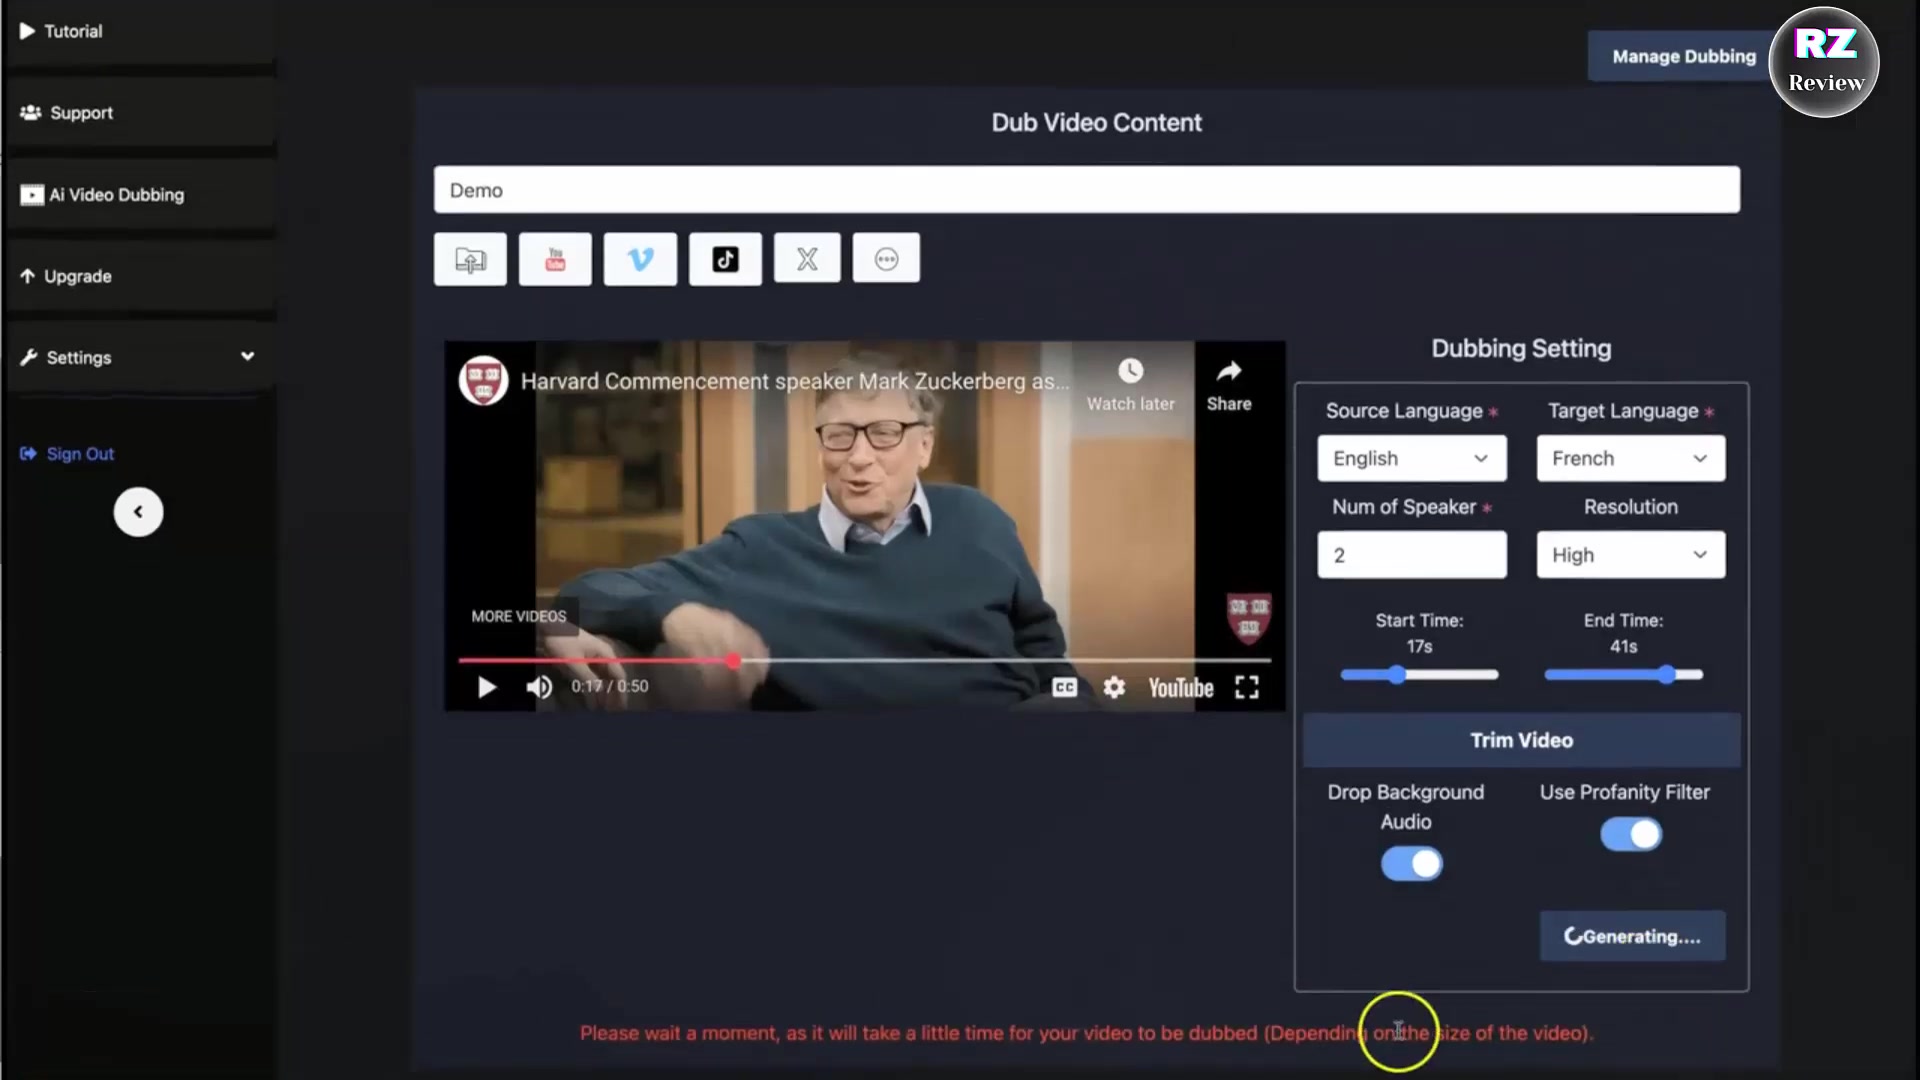Open video on YouTube logo

[1181, 688]
